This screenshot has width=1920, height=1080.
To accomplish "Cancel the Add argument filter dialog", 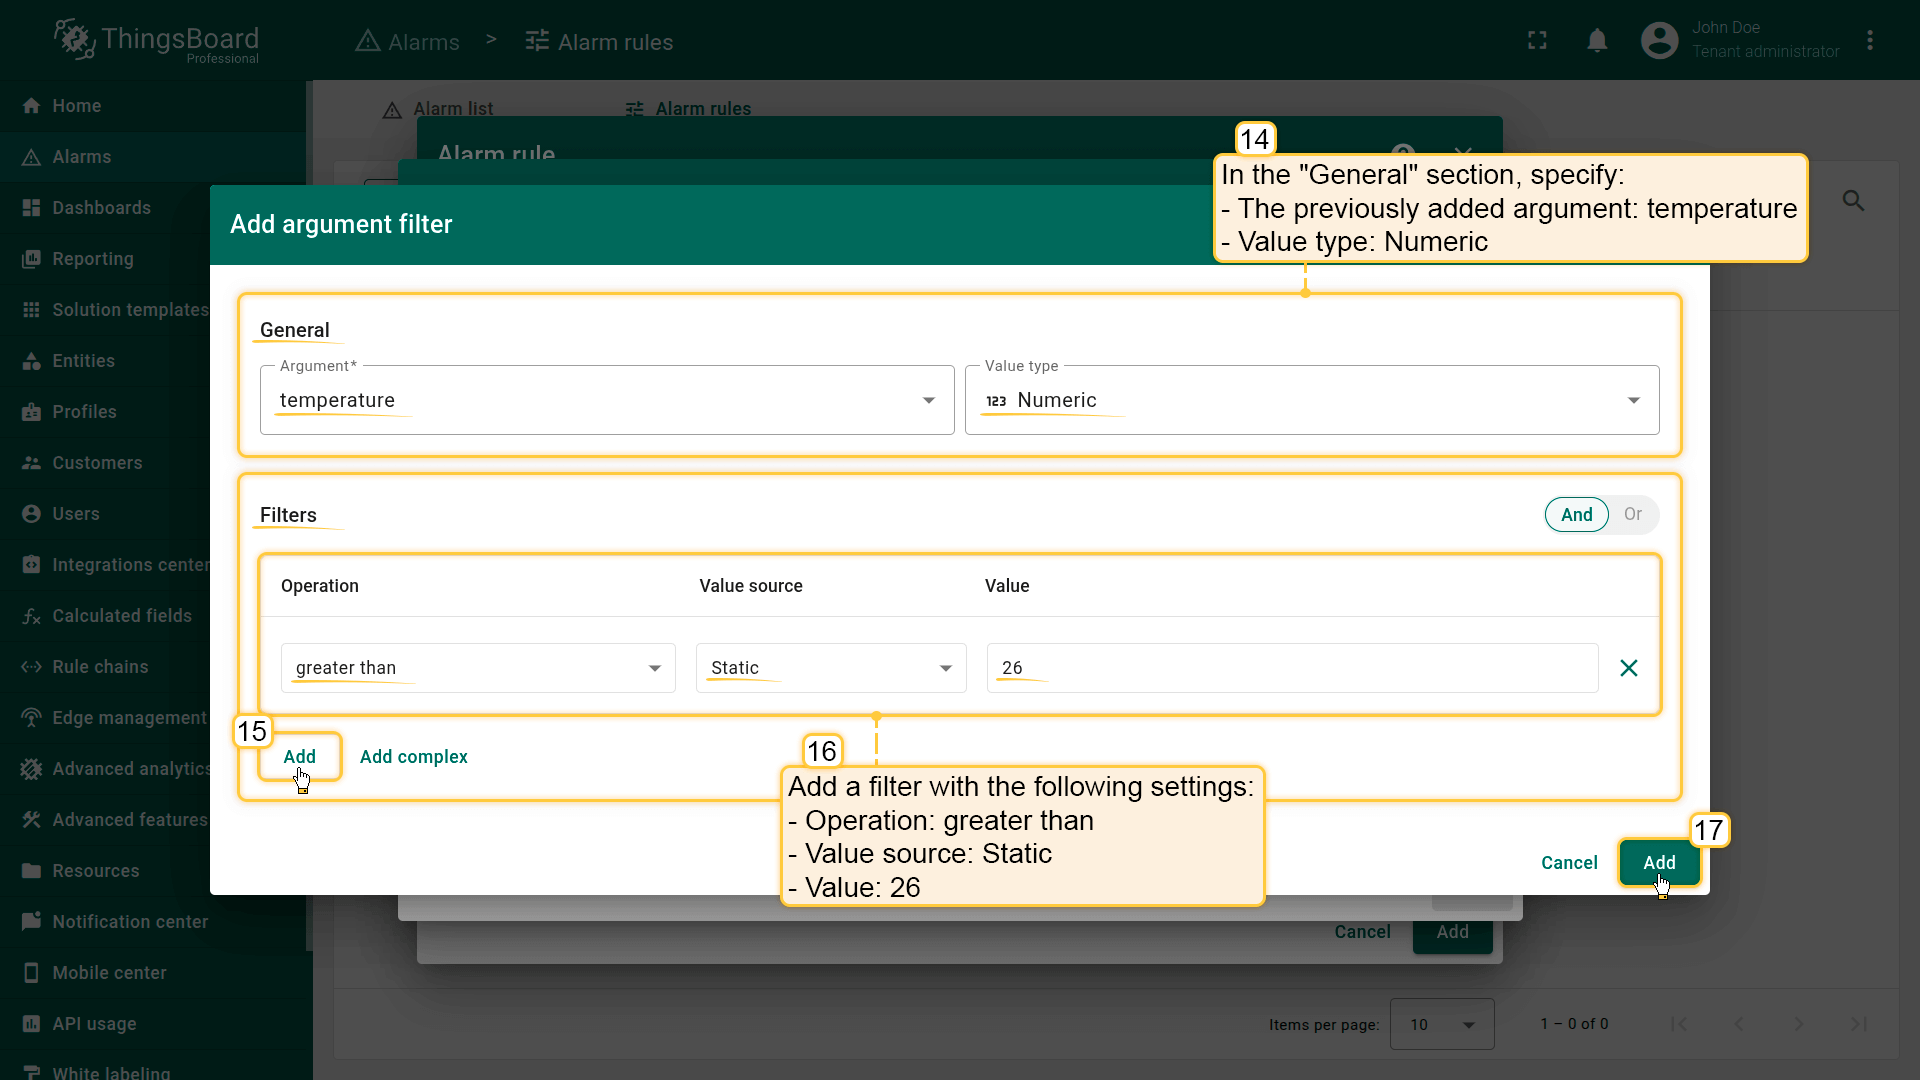I will tap(1568, 863).
